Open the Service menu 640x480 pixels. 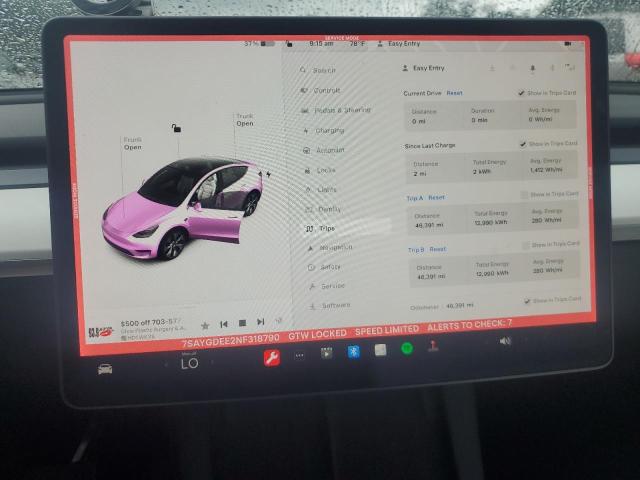coord(328,286)
